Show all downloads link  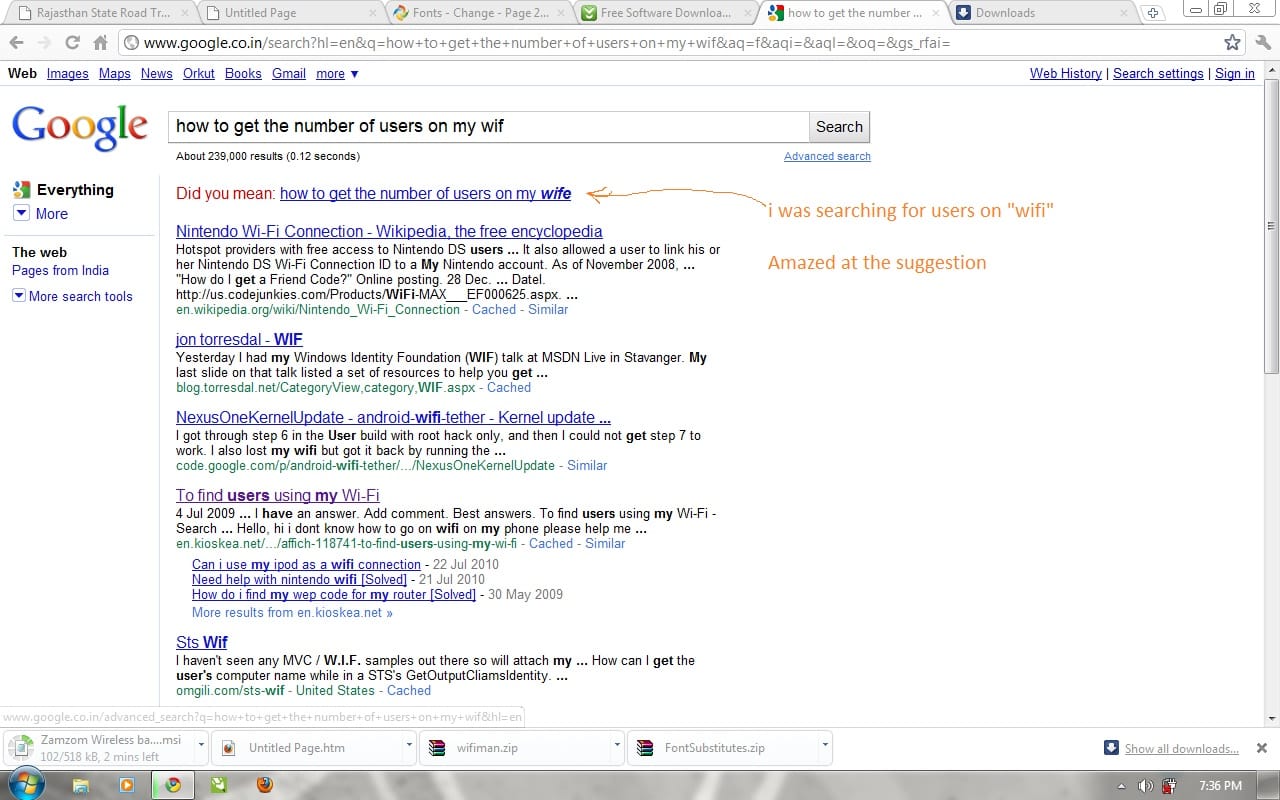click(x=1182, y=748)
